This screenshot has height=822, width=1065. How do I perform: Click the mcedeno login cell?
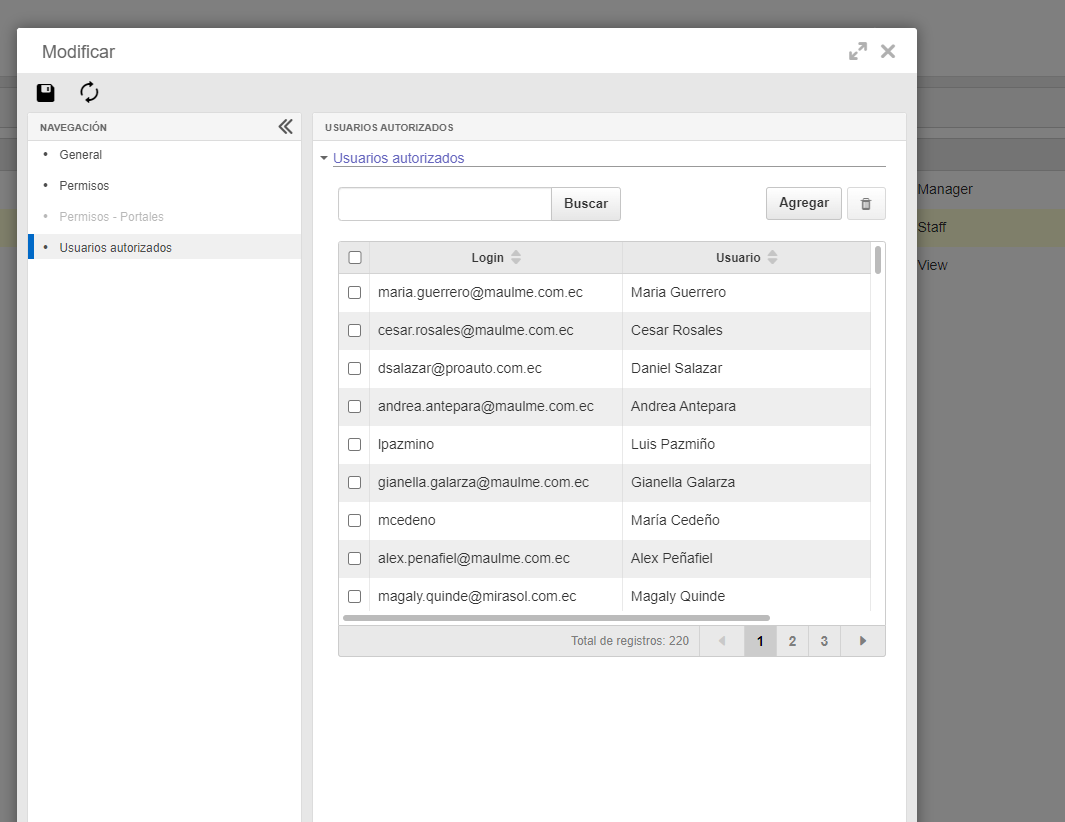[496, 520]
